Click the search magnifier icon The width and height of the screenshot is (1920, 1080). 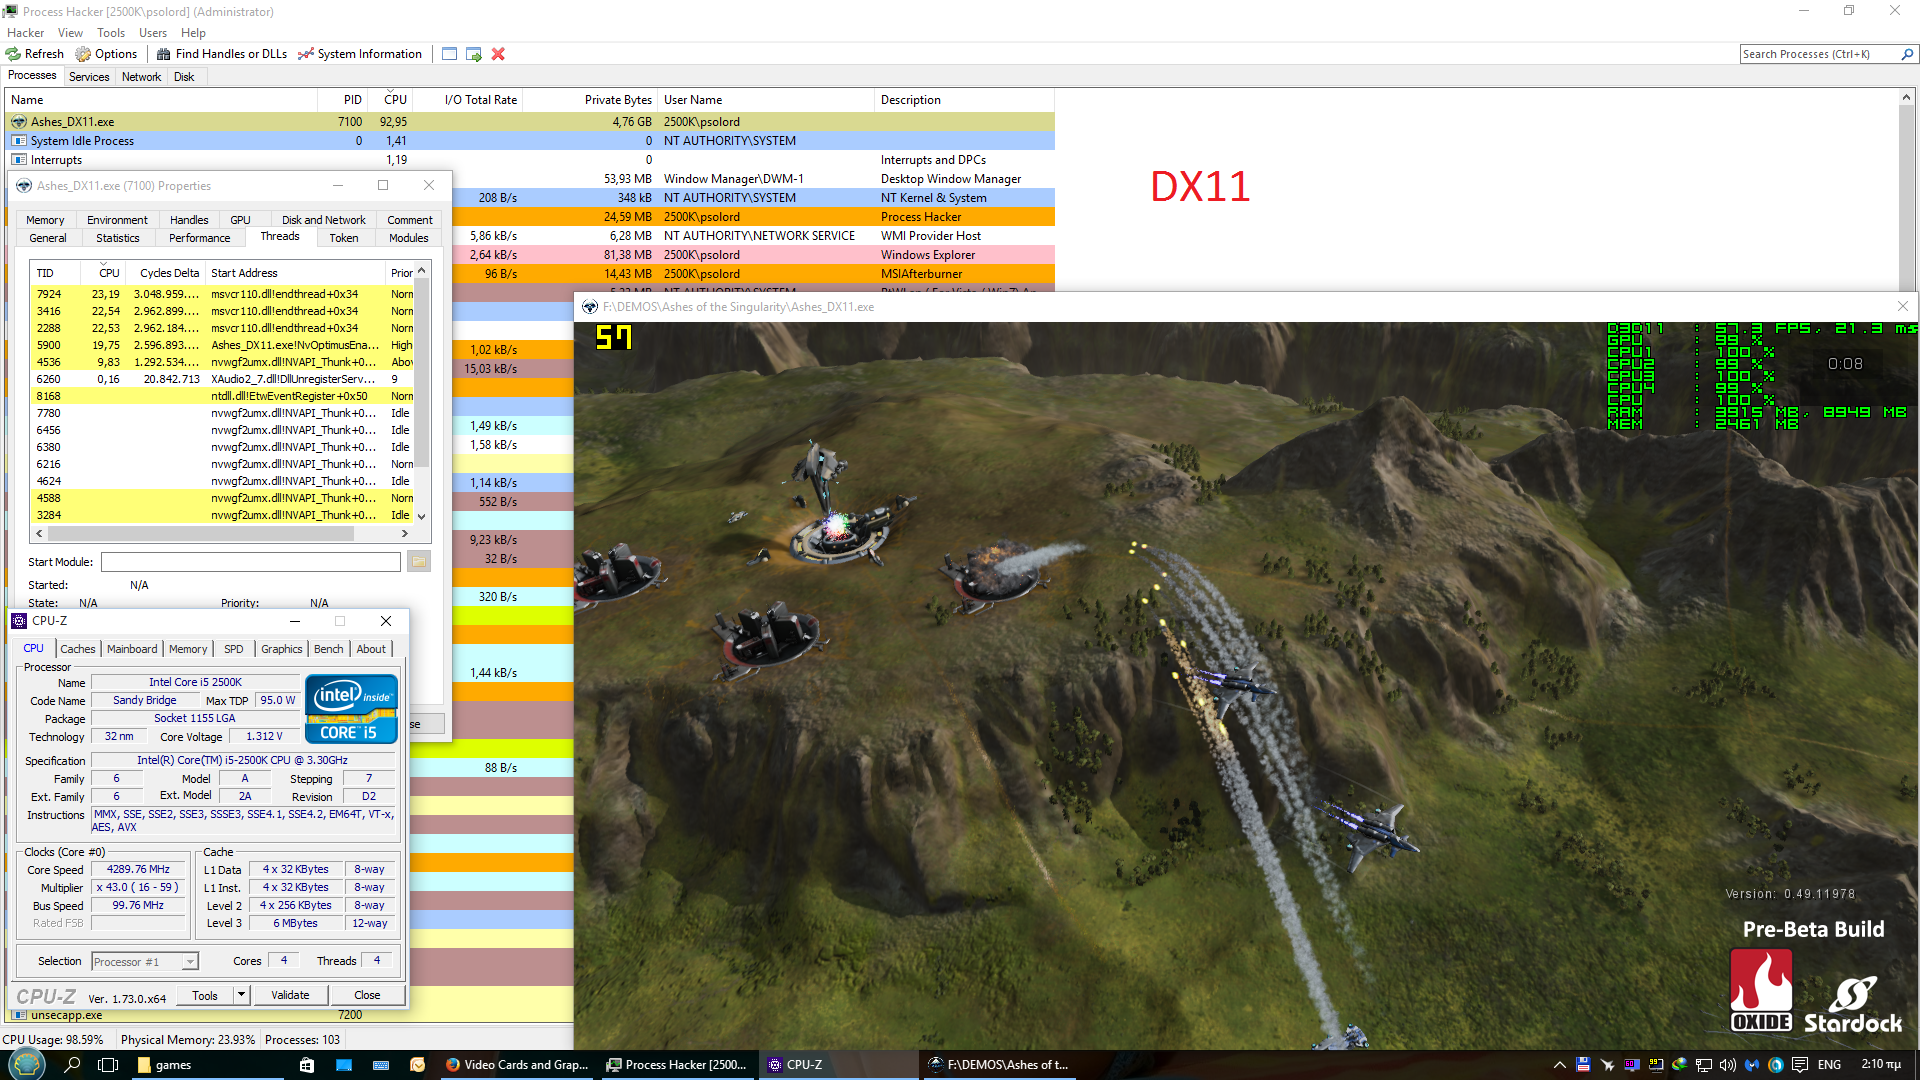(1906, 54)
